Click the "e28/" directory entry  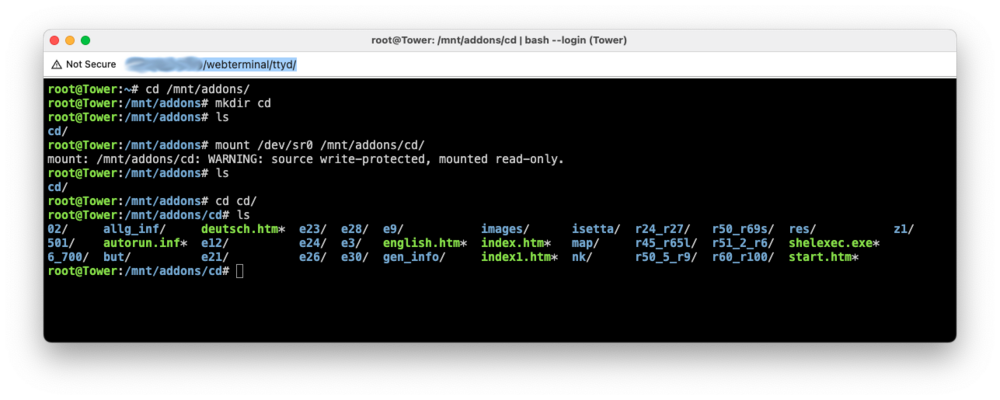point(355,229)
